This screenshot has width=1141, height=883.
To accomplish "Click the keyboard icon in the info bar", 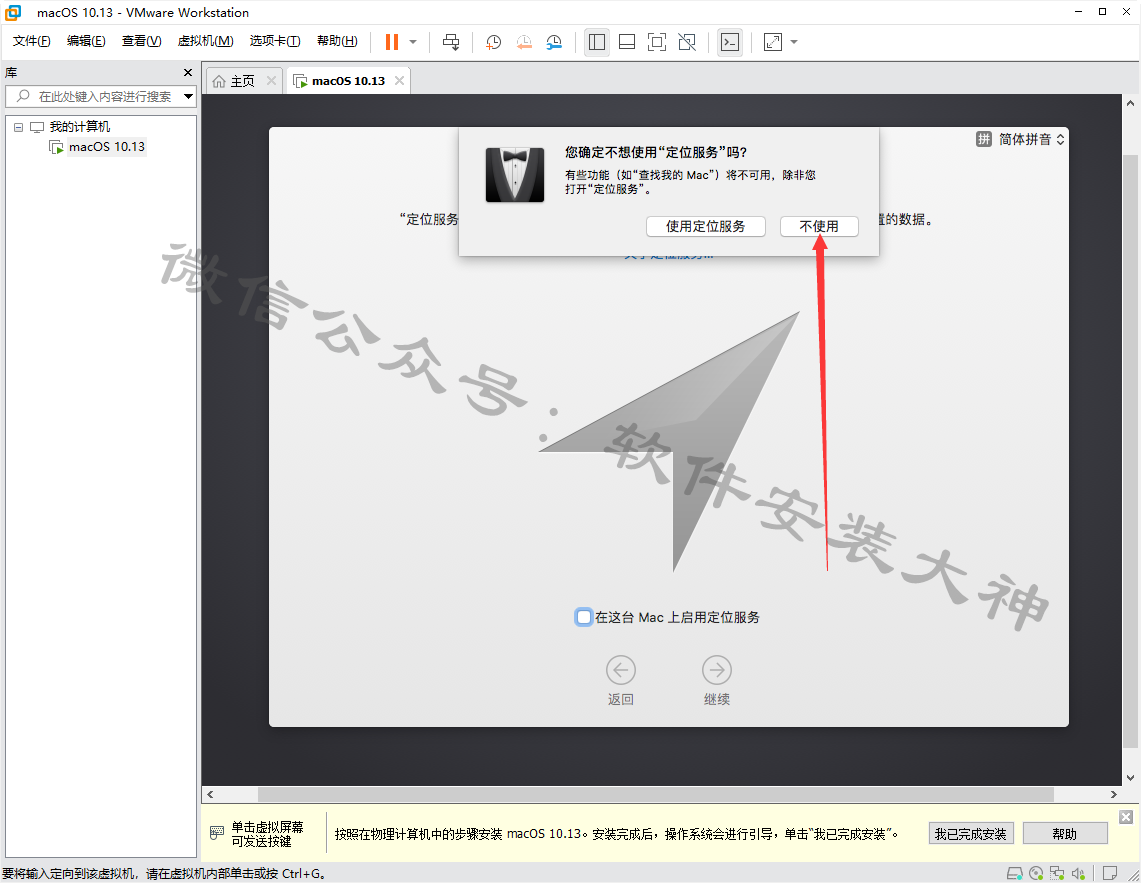I will [x=217, y=832].
